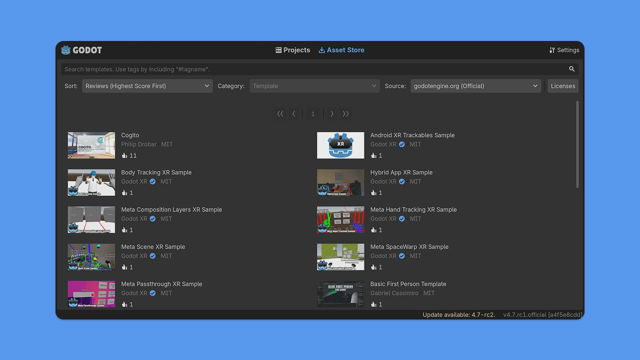
Task: Click the magnifier search icon
Action: [572, 69]
